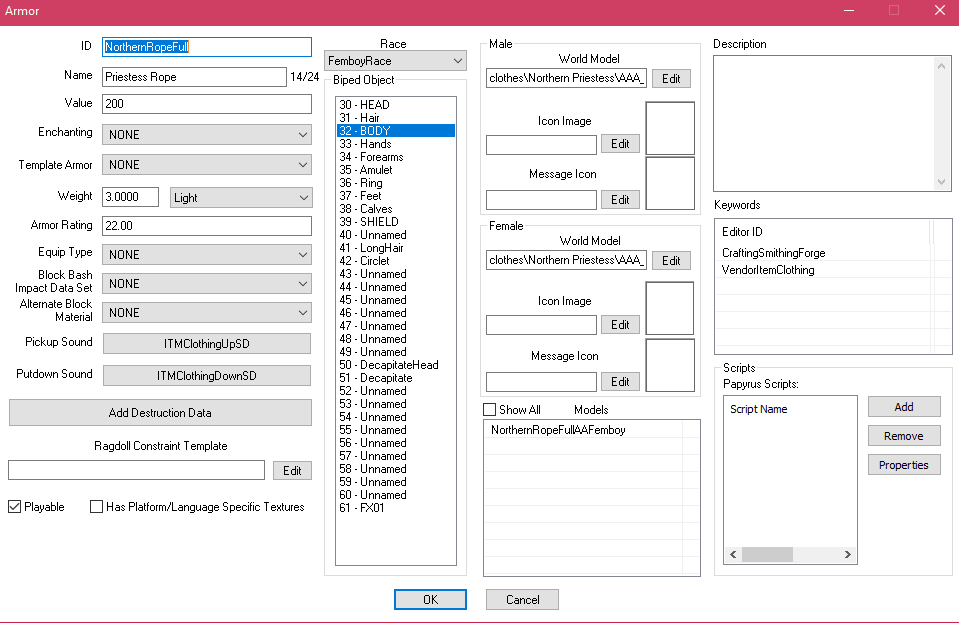Toggle the Playable checkbox
The image size is (959, 623).
15,506
